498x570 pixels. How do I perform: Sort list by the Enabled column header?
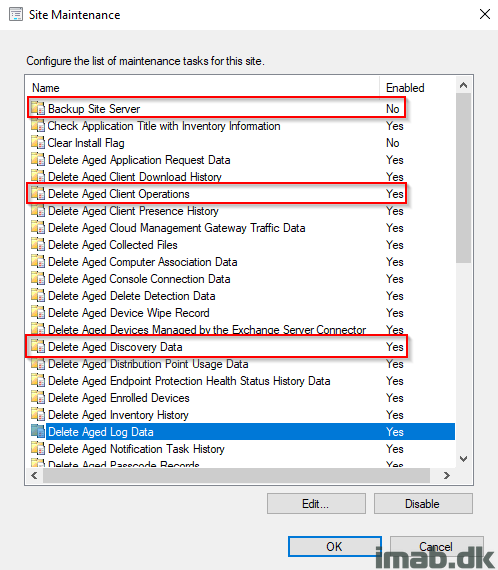click(417, 88)
